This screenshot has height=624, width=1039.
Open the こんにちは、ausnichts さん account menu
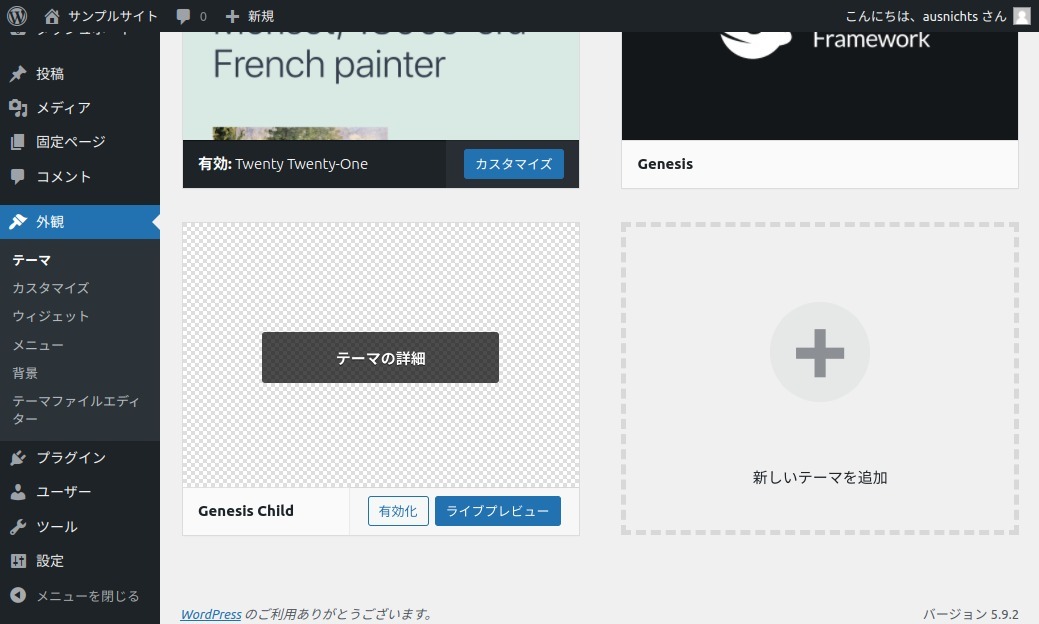tap(938, 16)
